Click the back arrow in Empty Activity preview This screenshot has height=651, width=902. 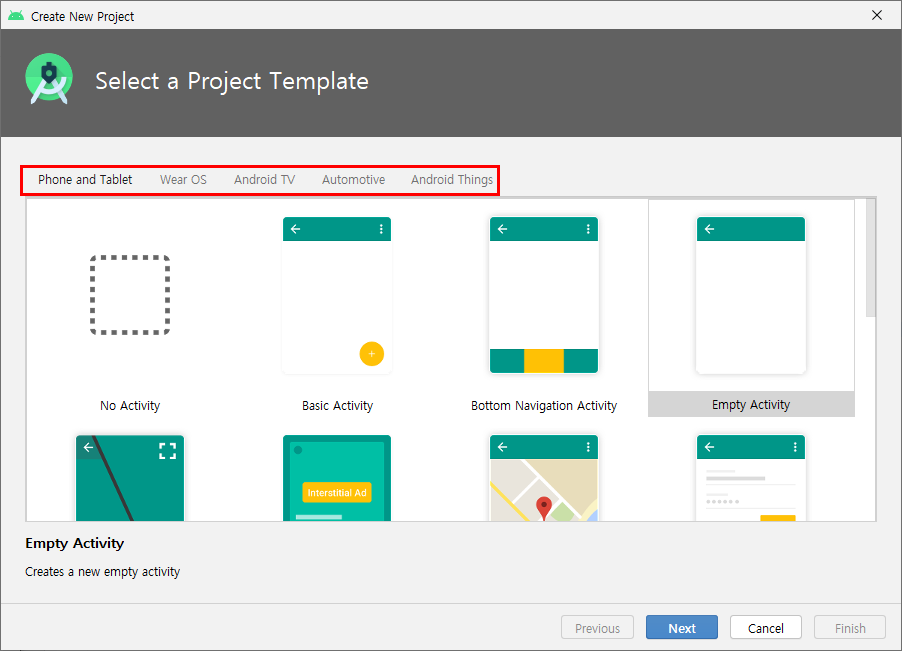coord(709,229)
